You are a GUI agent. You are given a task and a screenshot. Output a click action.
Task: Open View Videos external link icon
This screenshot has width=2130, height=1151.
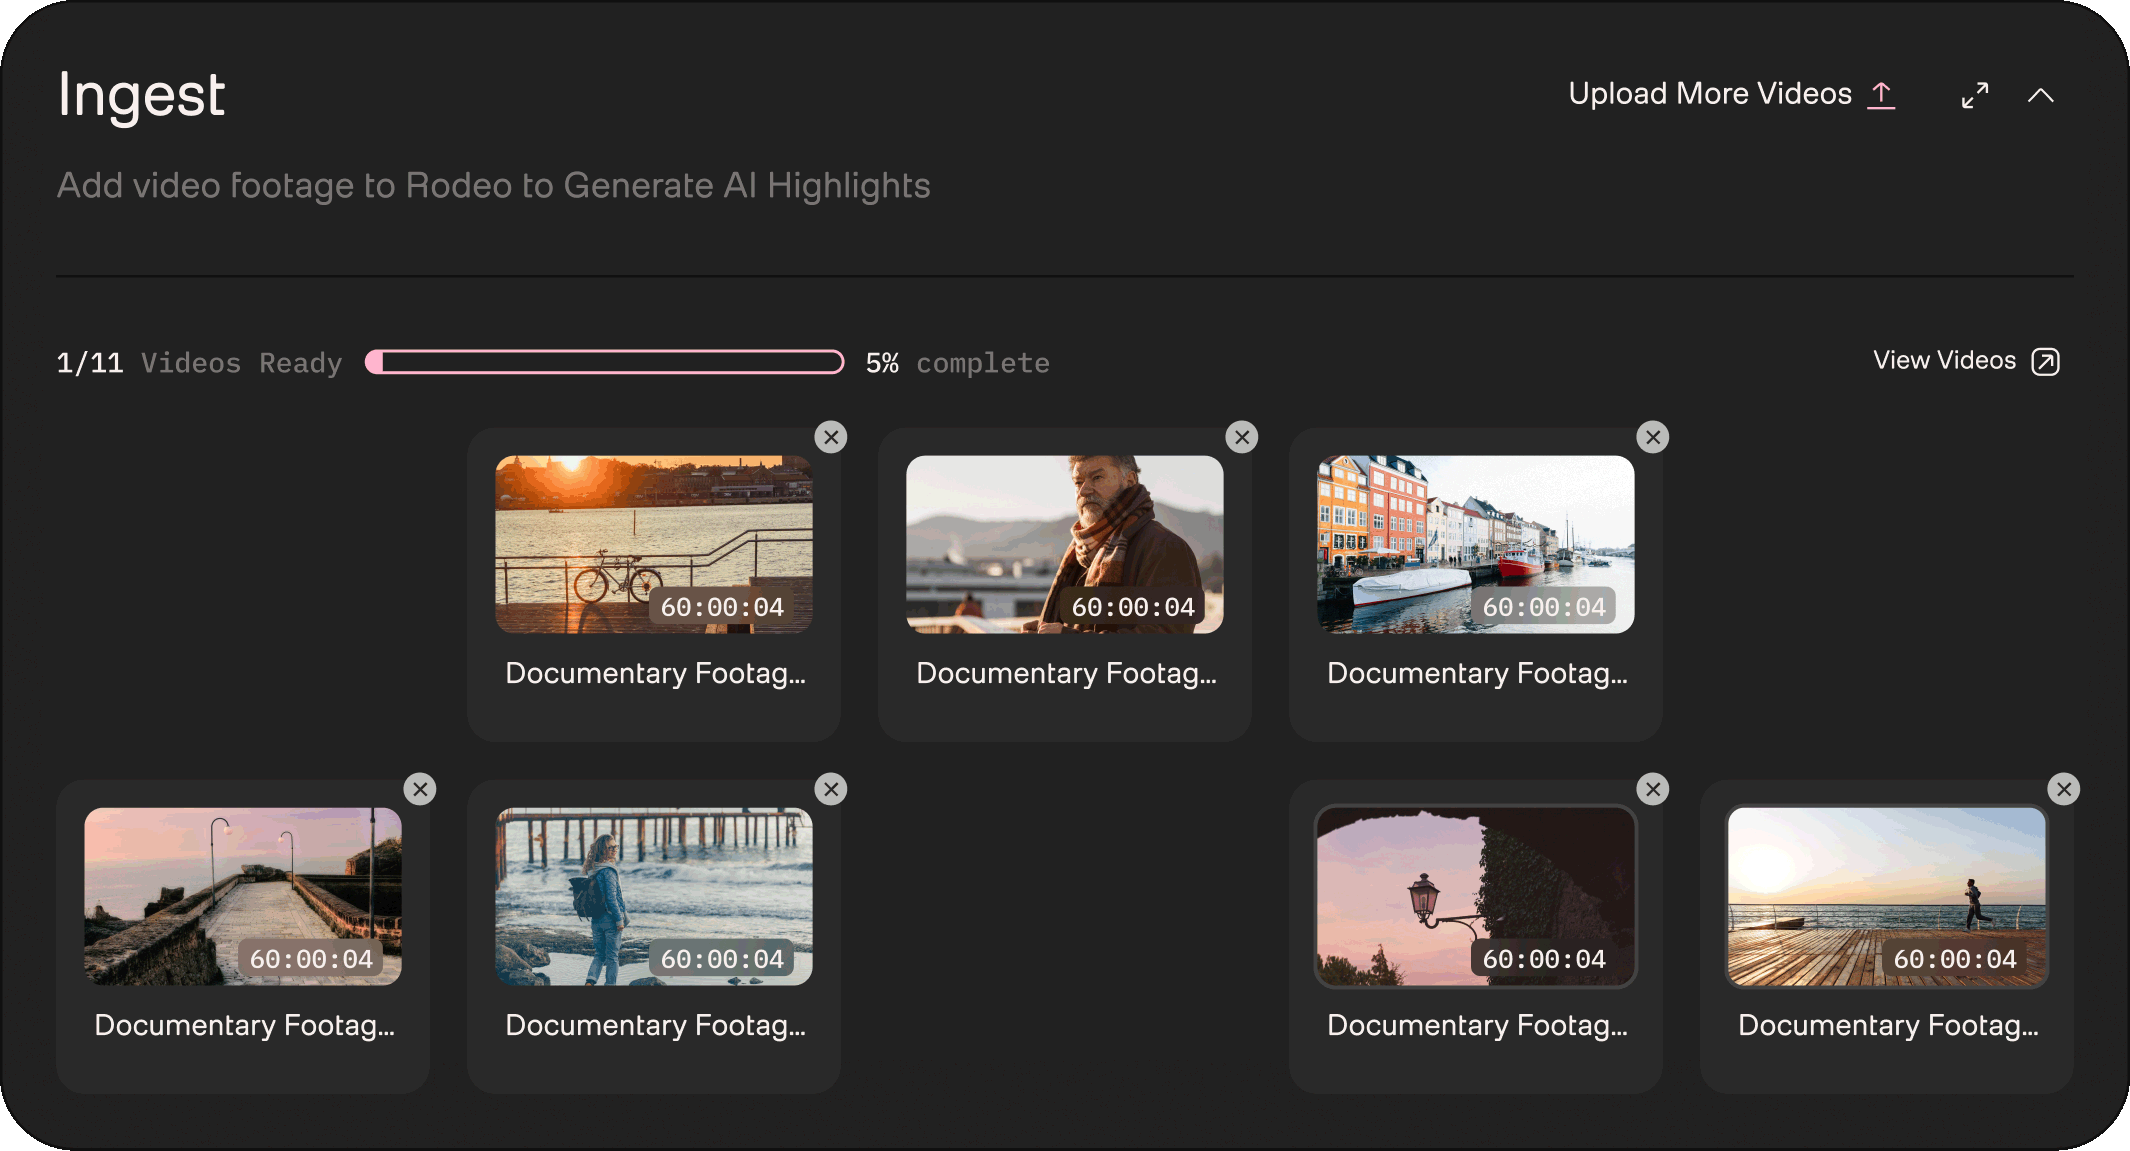[x=2045, y=361]
